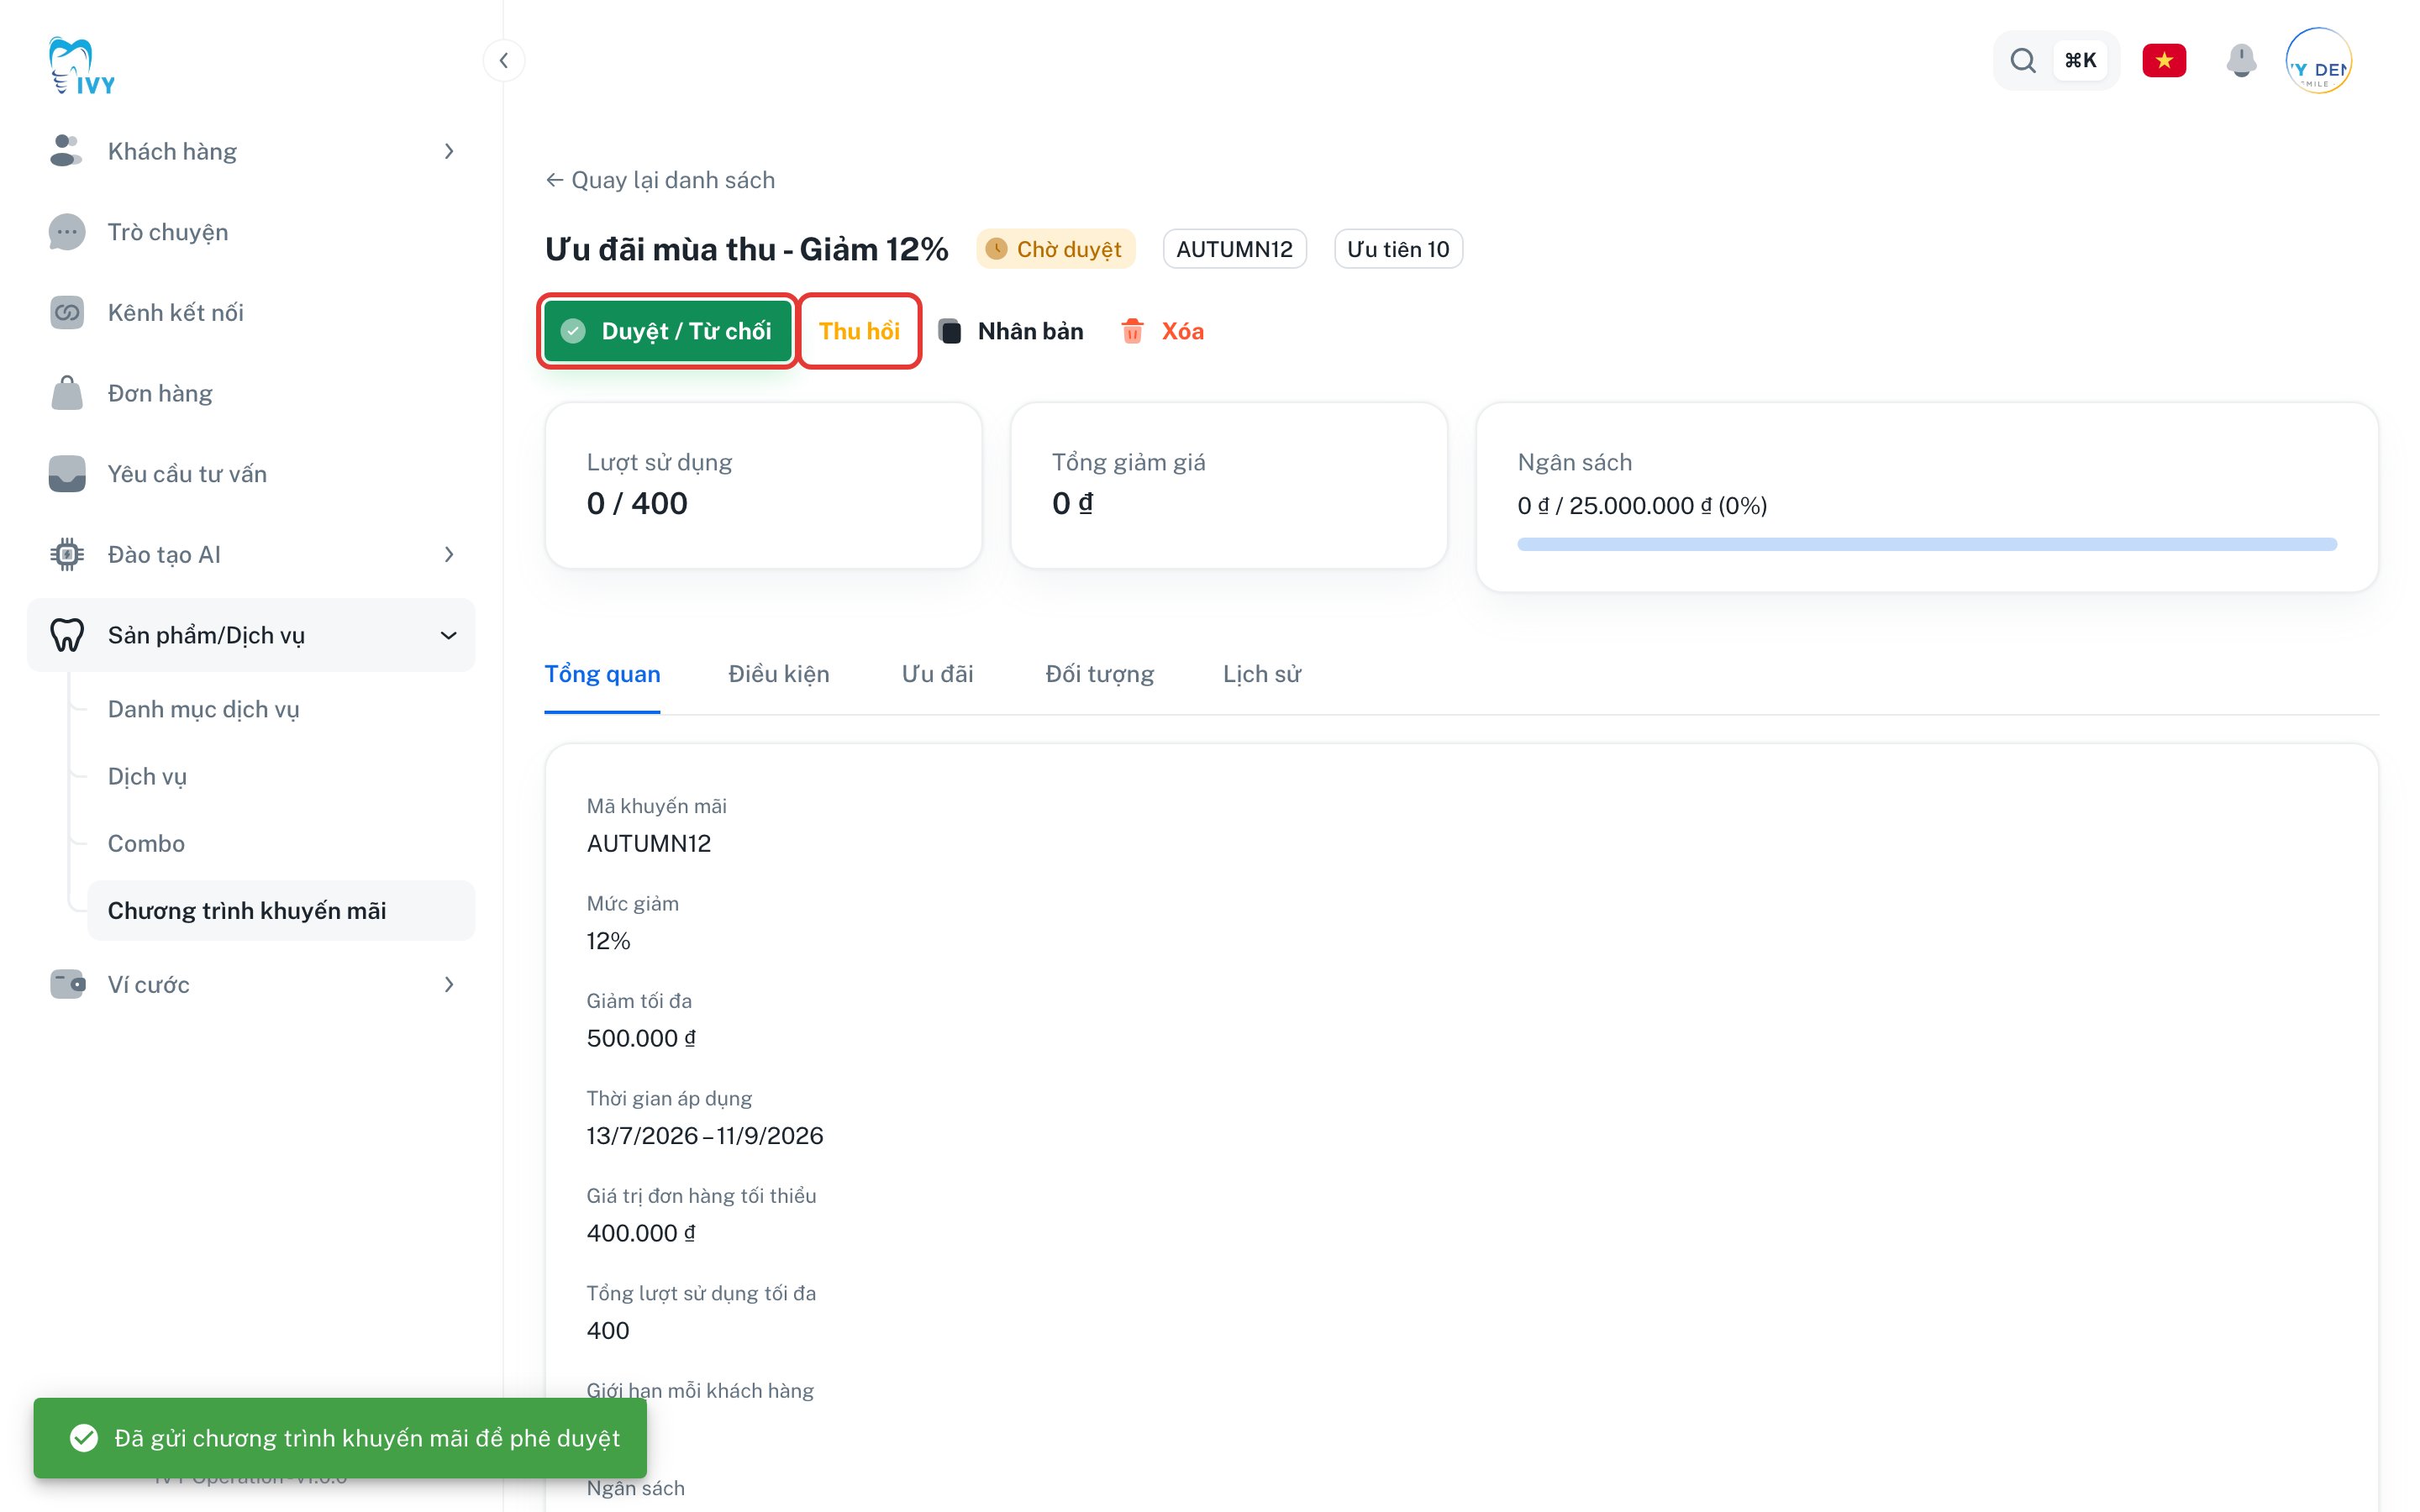This screenshot has width=2420, height=1512.
Task: Click Mức giảm value 12%
Action: (x=608, y=940)
